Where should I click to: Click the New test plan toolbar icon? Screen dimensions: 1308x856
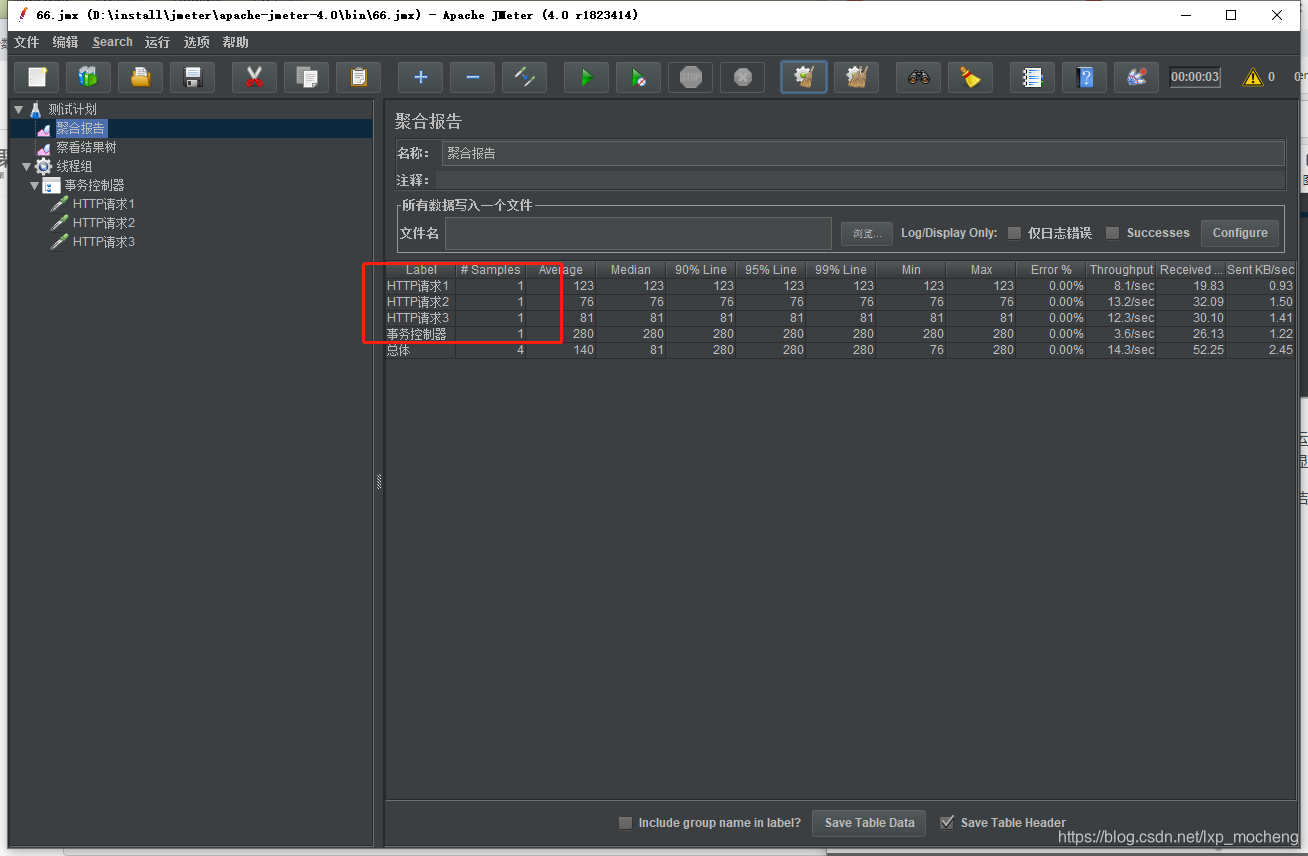(37, 77)
